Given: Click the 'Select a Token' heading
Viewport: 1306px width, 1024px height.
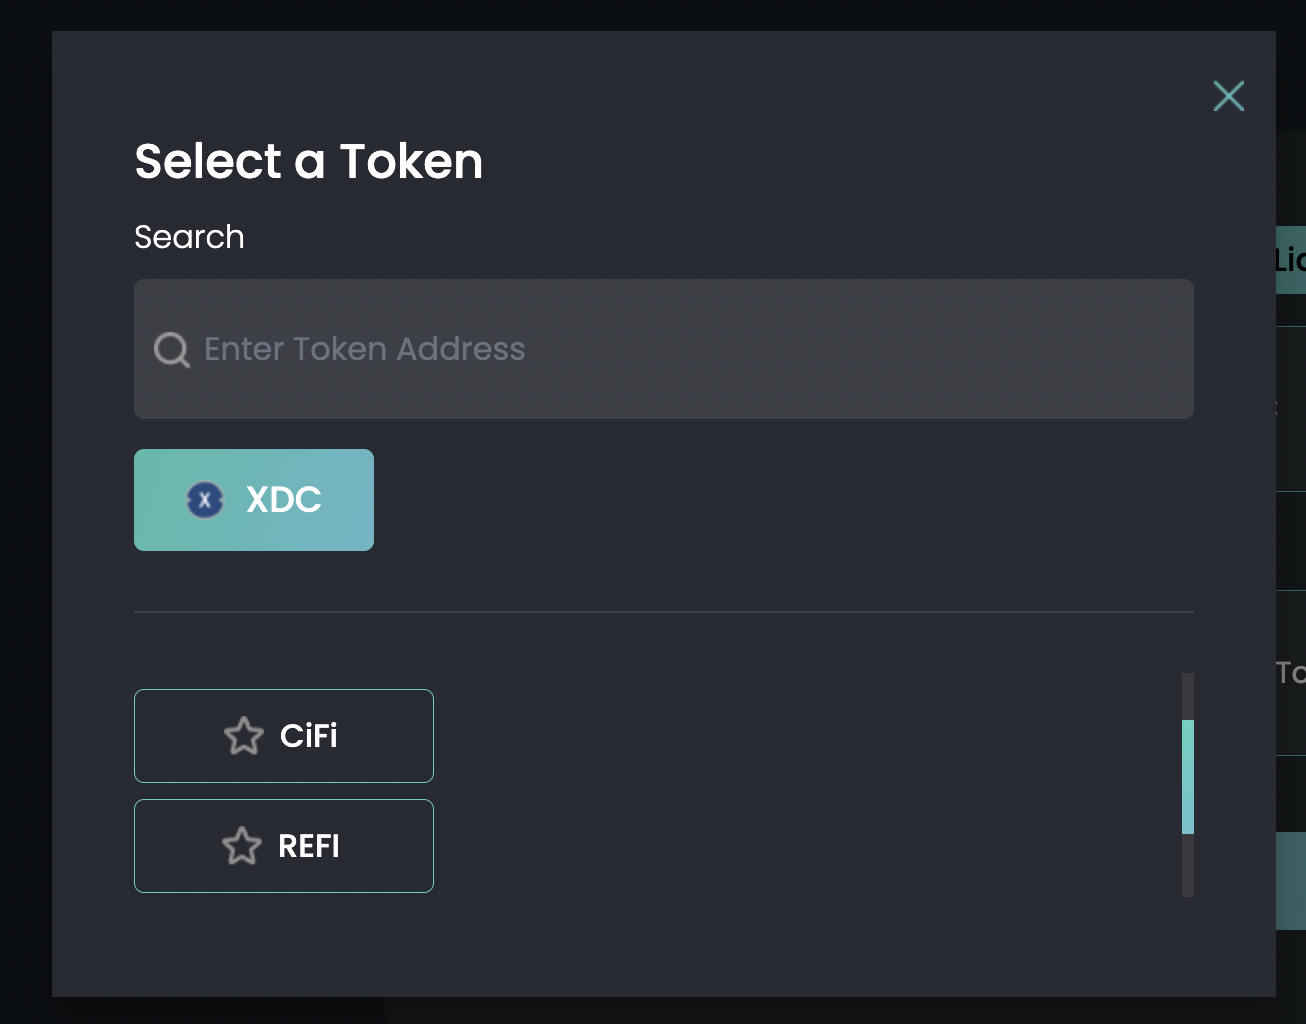Looking at the screenshot, I should click(x=309, y=161).
